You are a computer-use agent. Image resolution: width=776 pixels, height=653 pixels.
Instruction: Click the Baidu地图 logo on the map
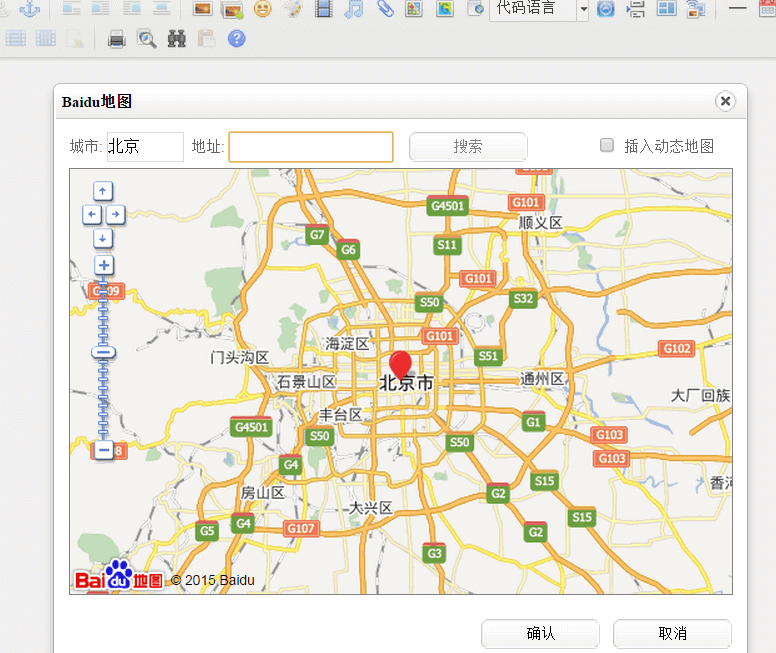(119, 576)
